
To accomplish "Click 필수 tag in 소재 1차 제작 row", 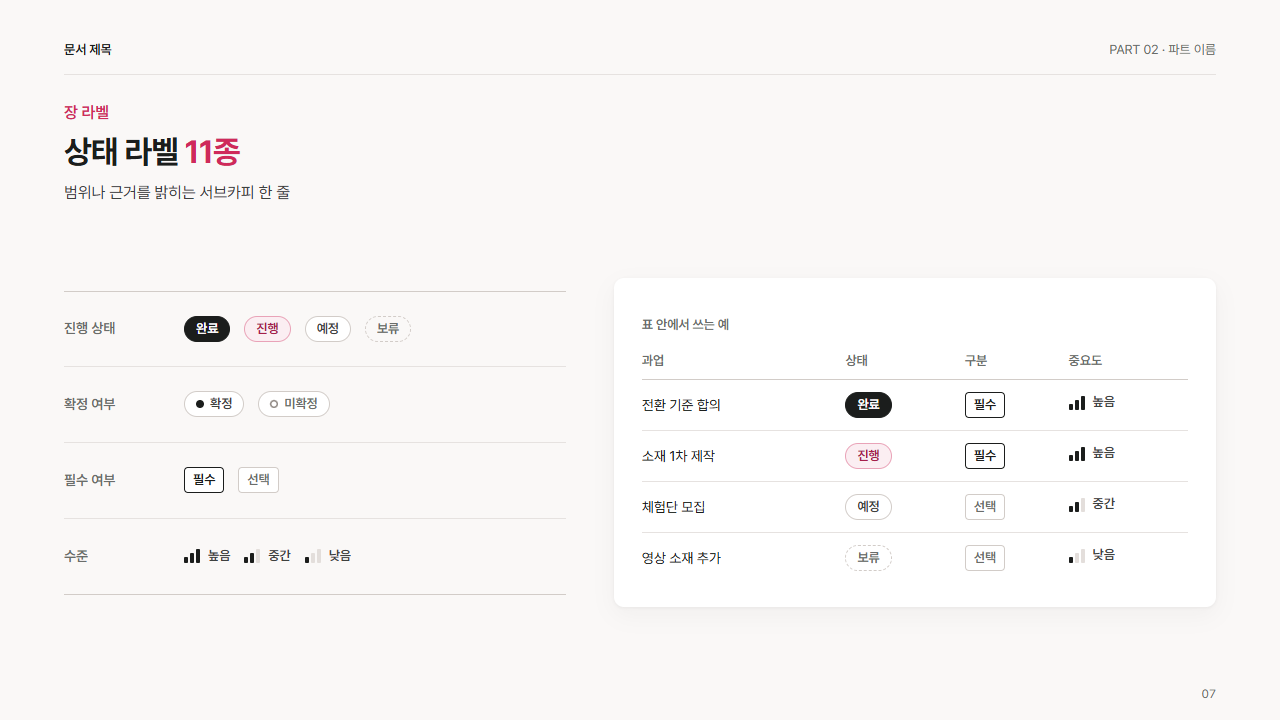I will point(985,456).
